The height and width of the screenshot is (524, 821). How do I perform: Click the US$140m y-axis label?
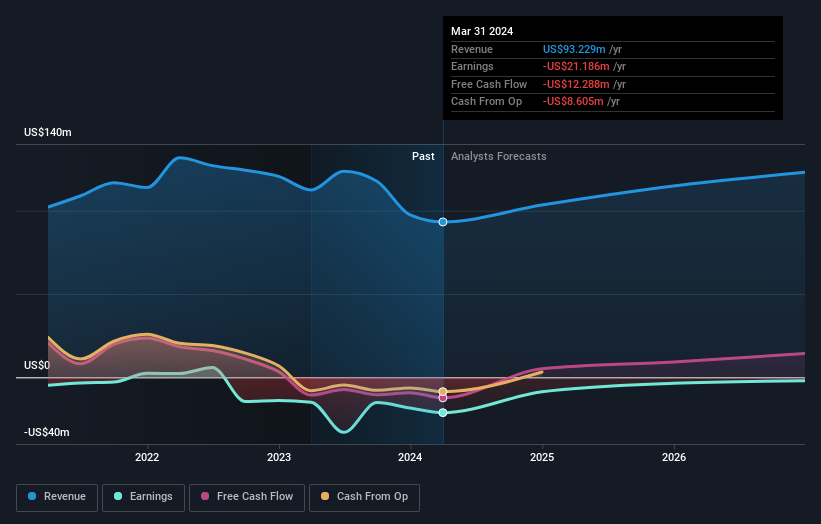click(48, 132)
